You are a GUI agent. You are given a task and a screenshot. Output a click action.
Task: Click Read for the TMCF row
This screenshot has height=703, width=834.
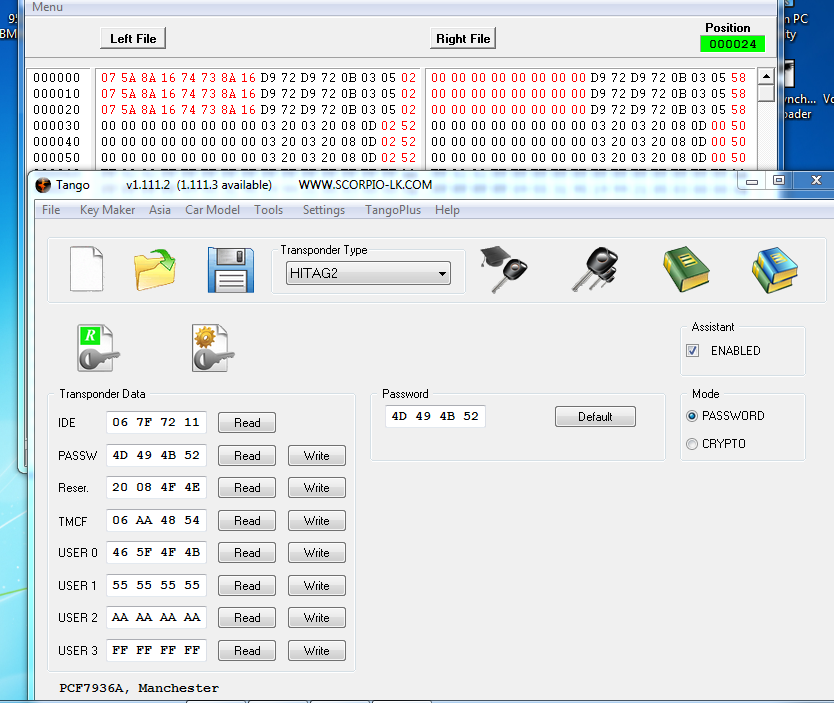247,521
